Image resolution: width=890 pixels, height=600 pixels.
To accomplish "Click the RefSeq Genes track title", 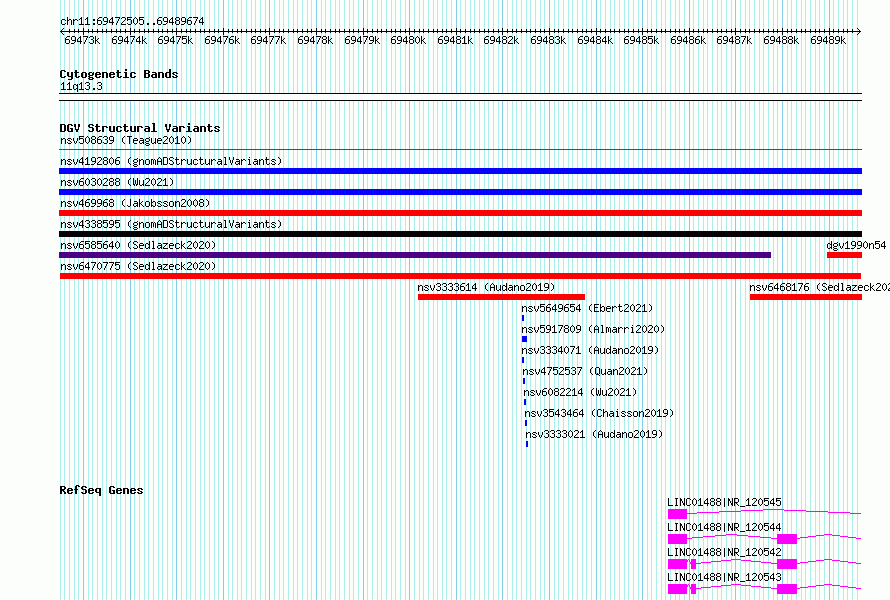I will (x=101, y=490).
